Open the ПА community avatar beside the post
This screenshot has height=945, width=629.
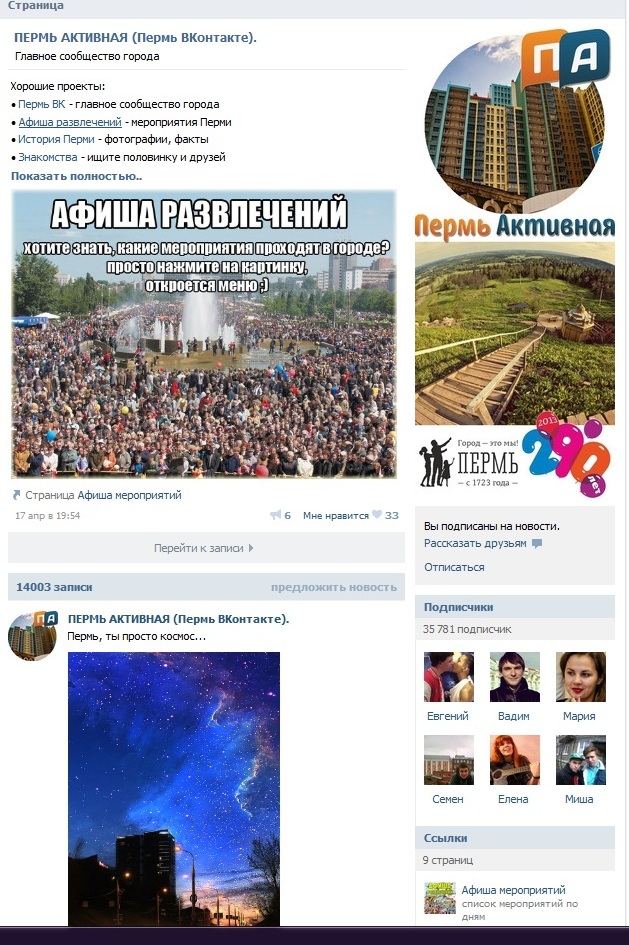coord(33,635)
